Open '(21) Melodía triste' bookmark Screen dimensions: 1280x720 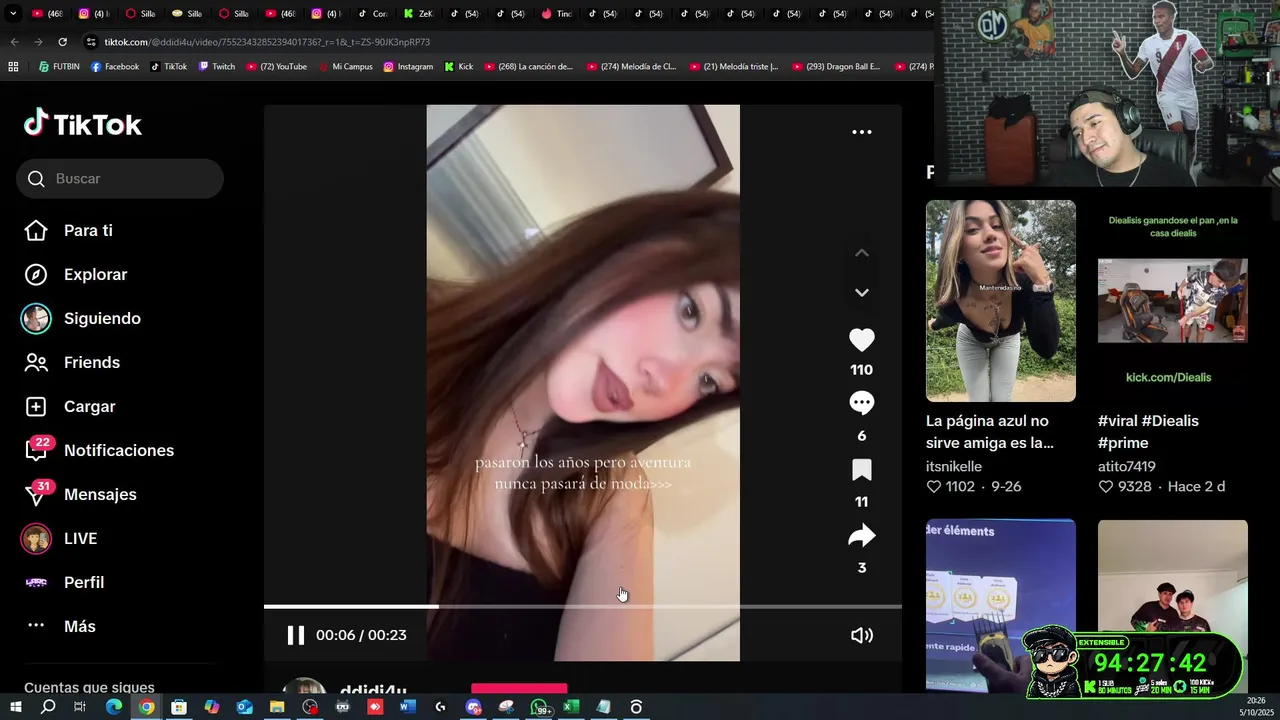tap(734, 67)
